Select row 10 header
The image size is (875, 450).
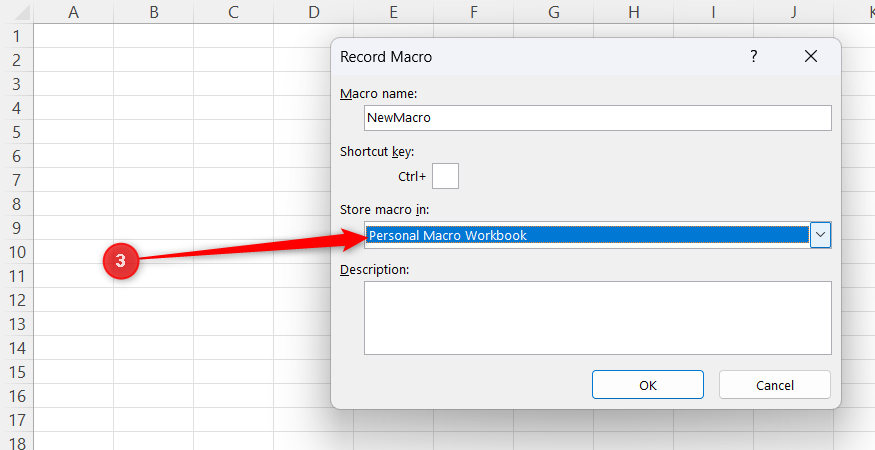click(17, 252)
